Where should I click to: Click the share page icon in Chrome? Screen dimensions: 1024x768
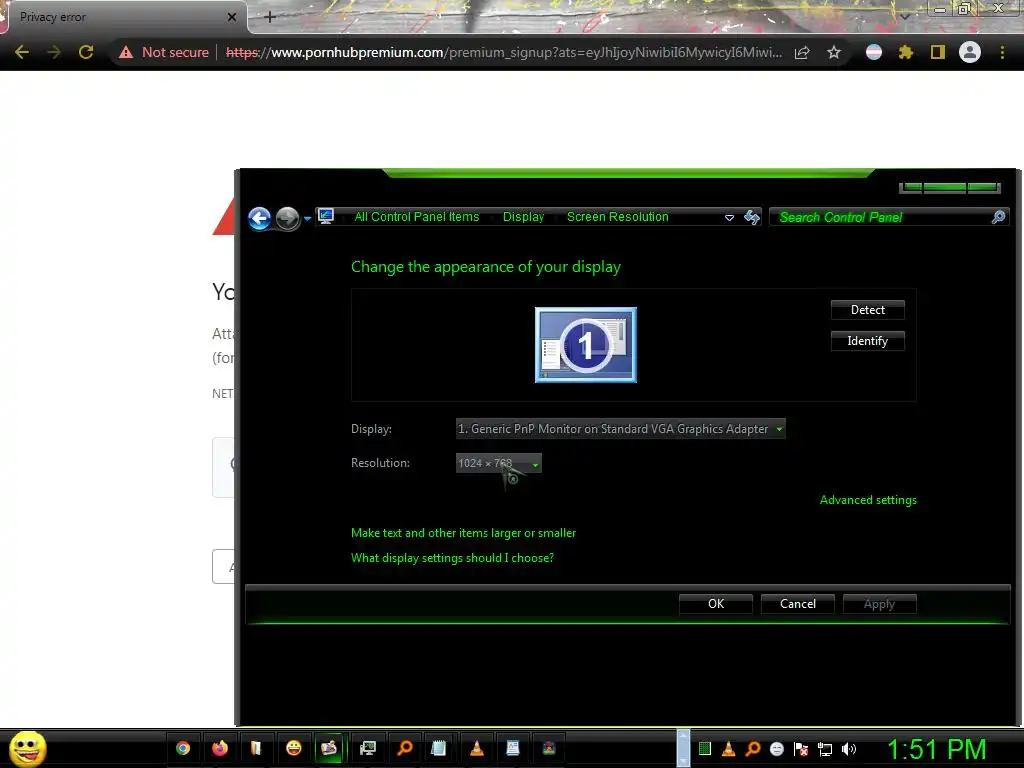coord(802,52)
